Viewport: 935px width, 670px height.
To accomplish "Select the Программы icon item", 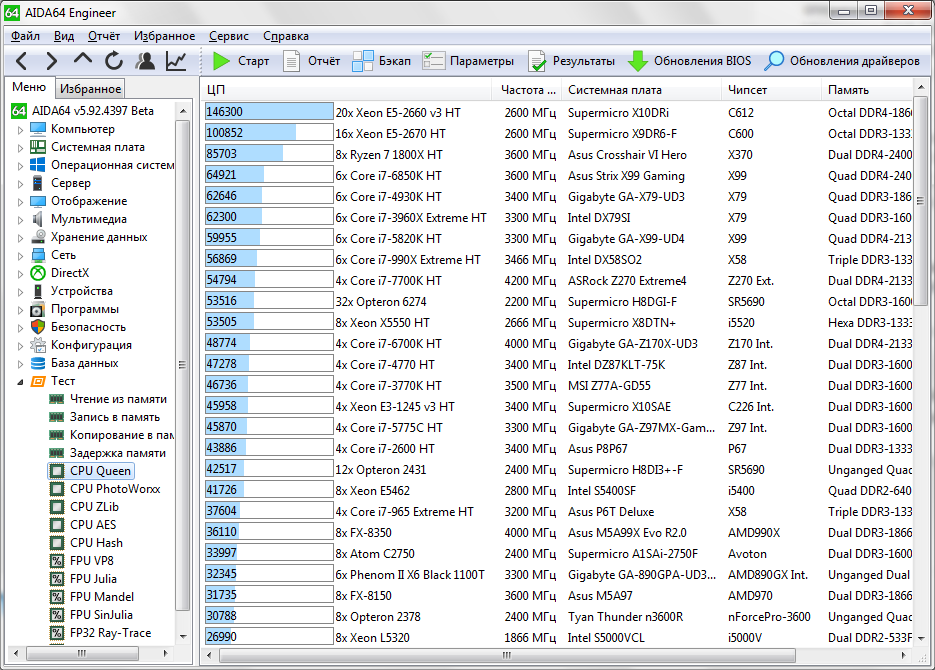I will 38,309.
